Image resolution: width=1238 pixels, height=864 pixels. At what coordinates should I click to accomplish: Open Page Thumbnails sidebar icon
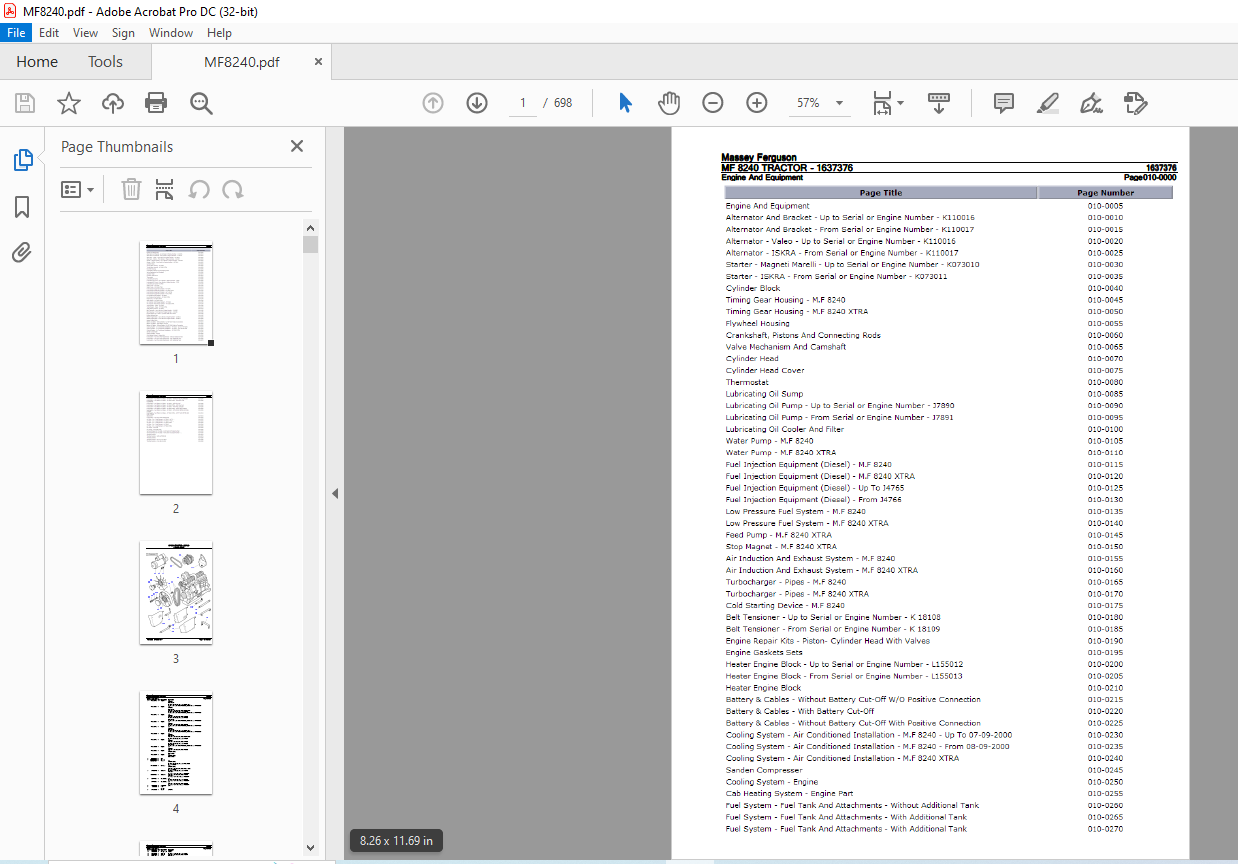(22, 160)
